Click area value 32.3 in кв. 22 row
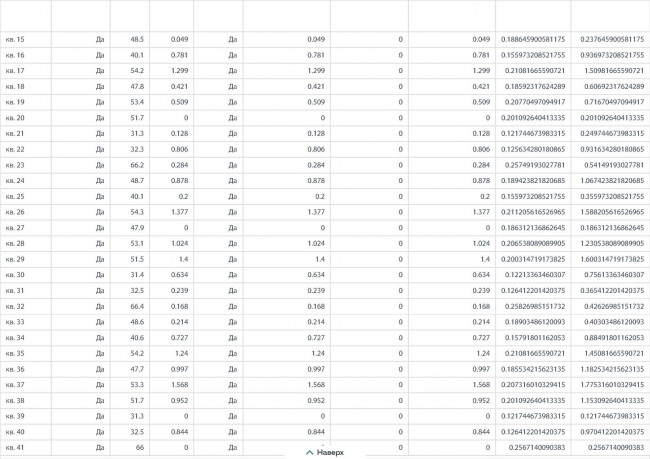 pos(137,149)
